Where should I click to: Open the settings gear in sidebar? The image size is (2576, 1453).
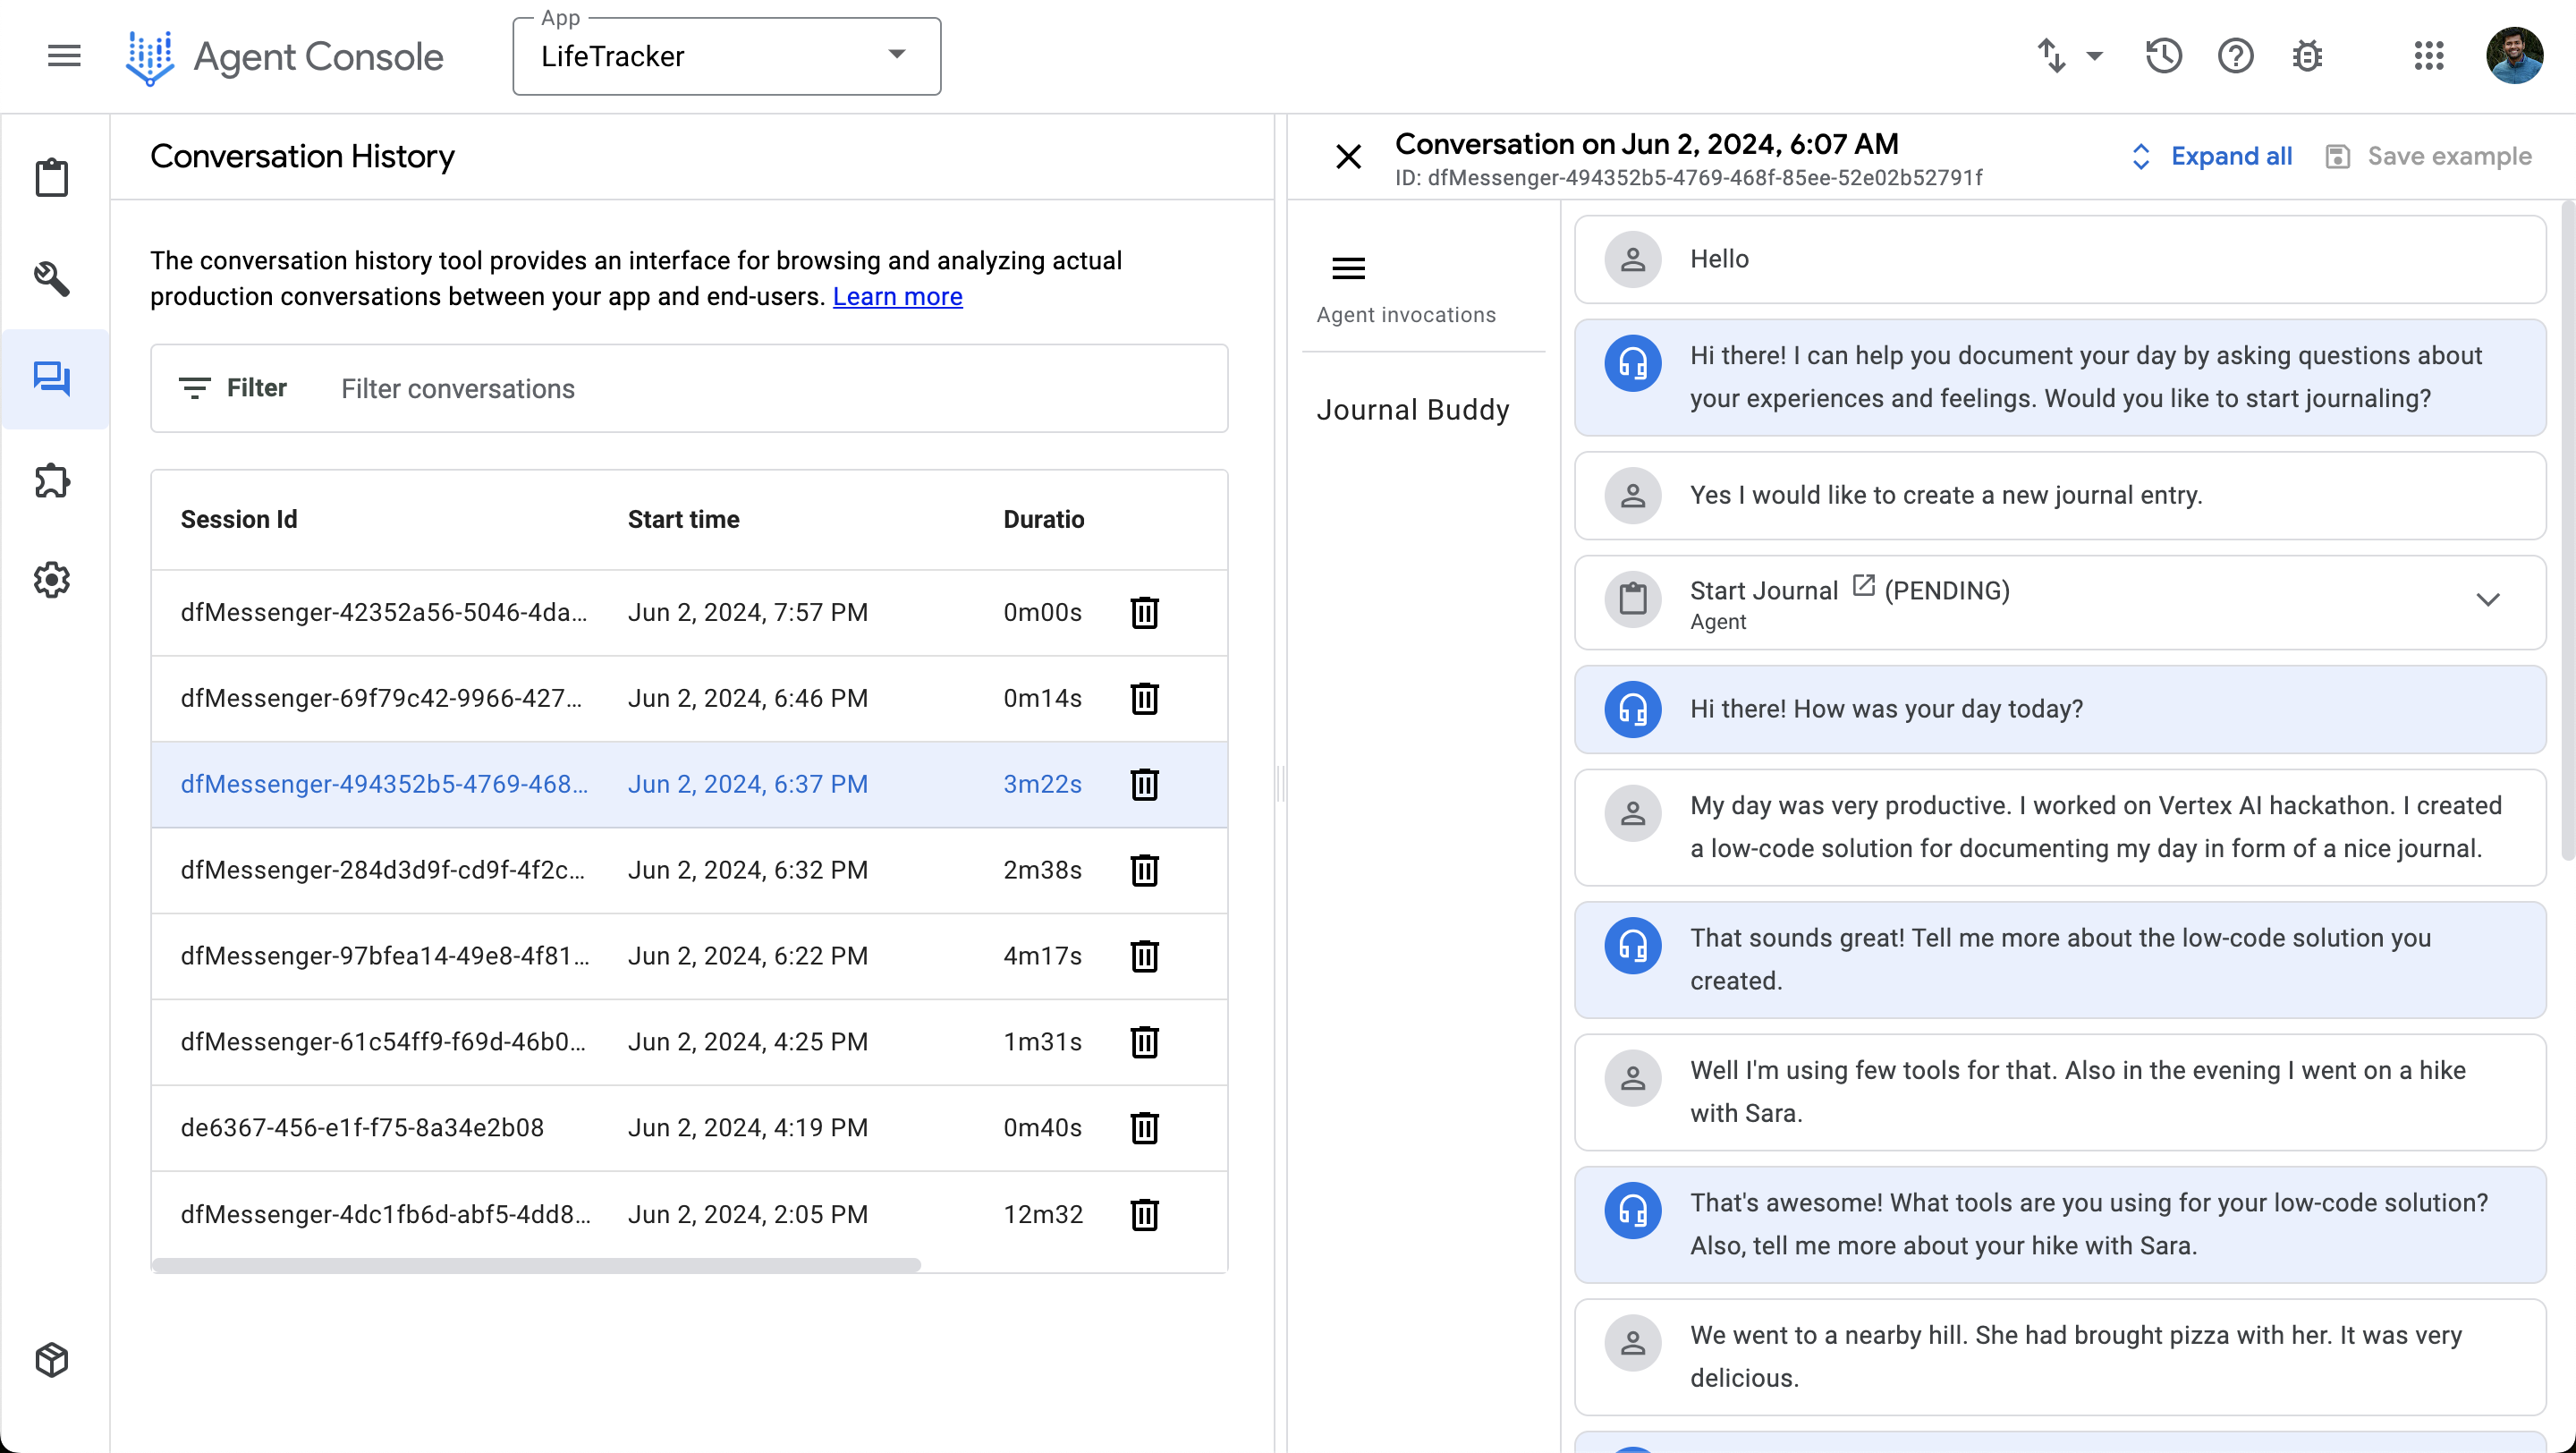[52, 580]
